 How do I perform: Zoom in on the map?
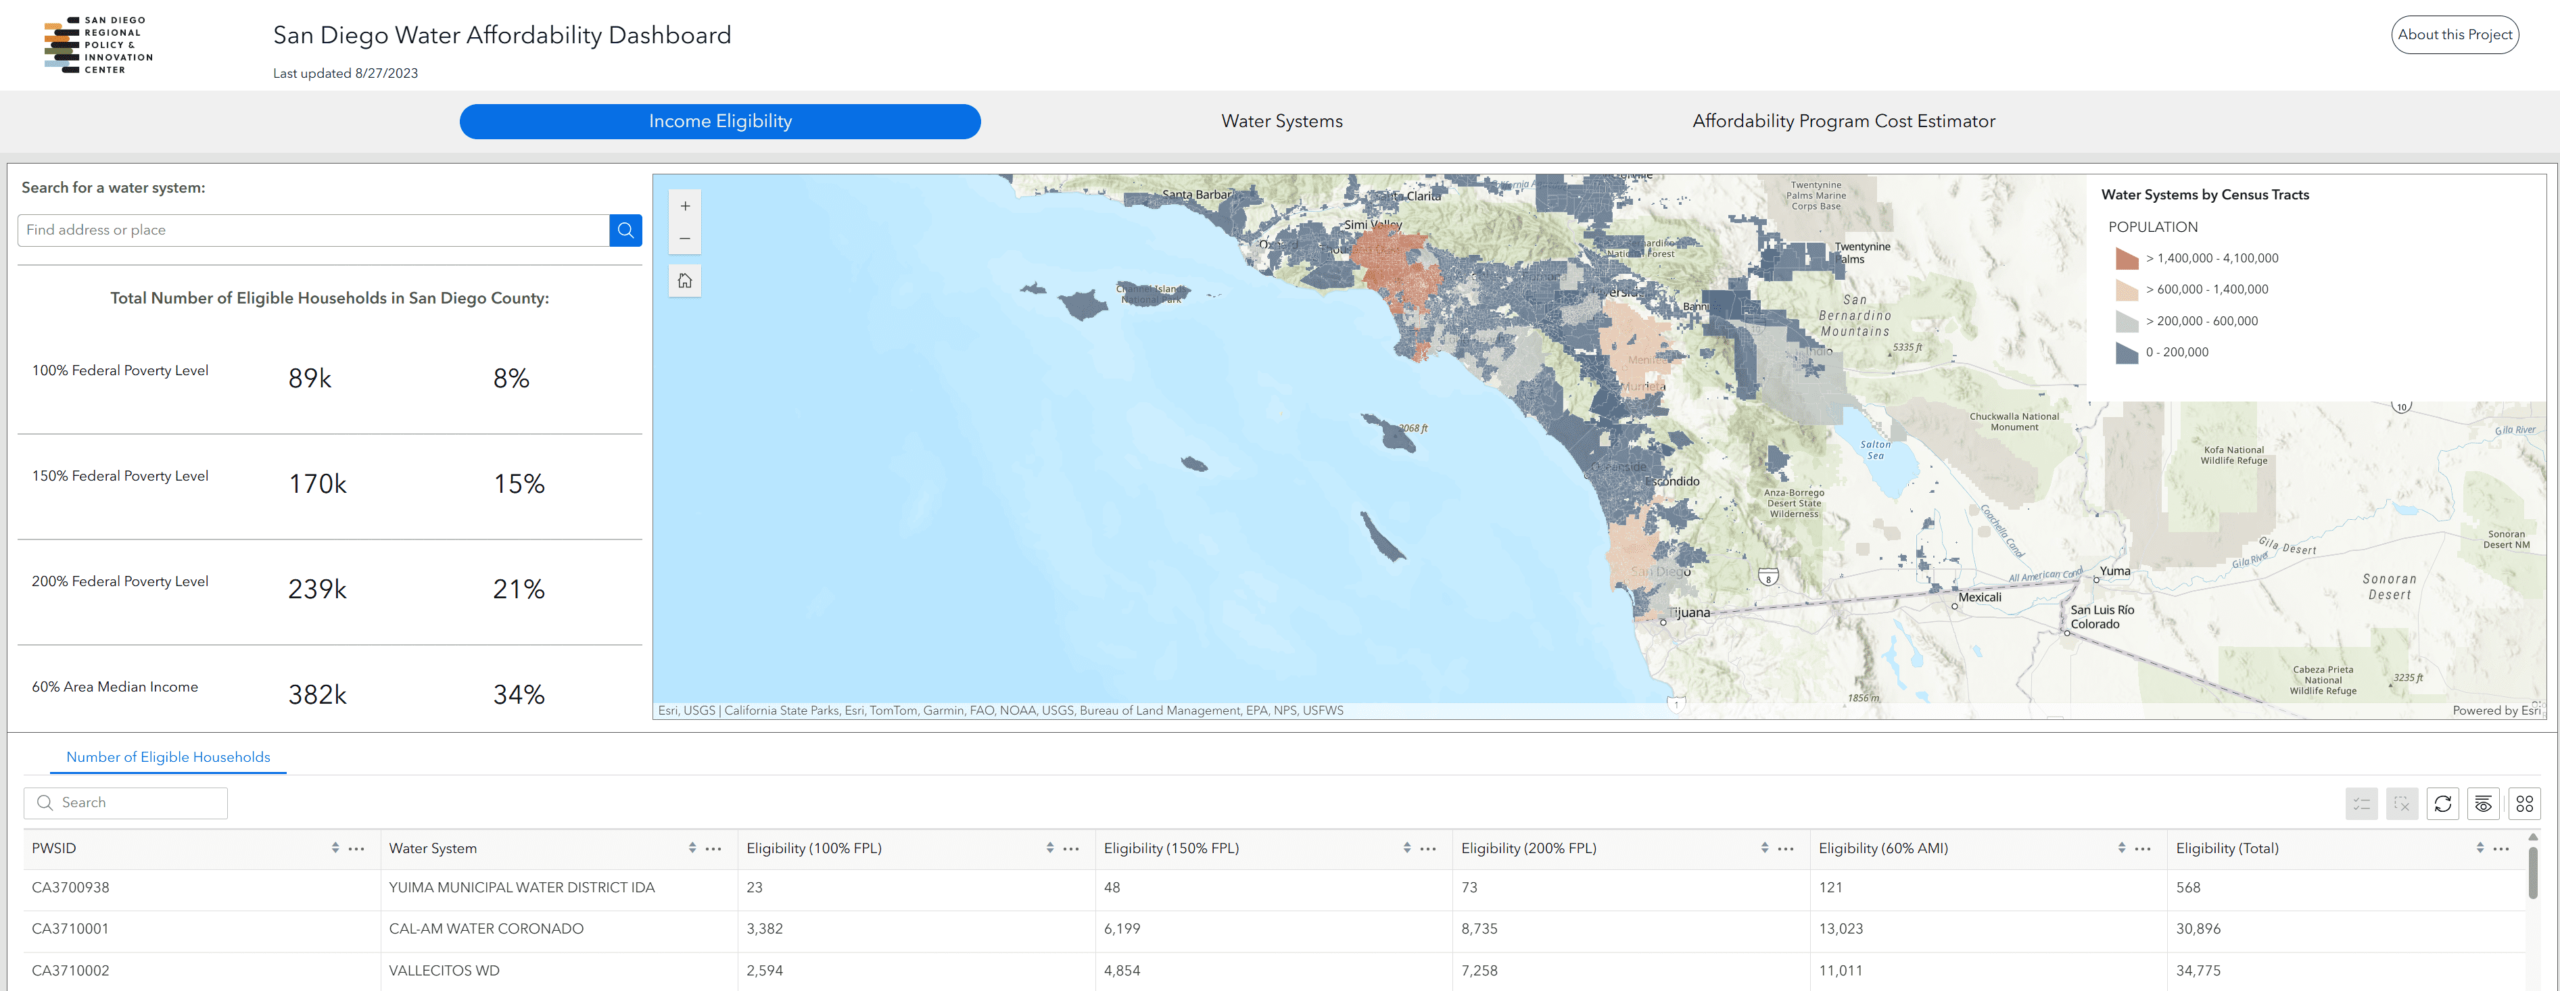(x=685, y=206)
